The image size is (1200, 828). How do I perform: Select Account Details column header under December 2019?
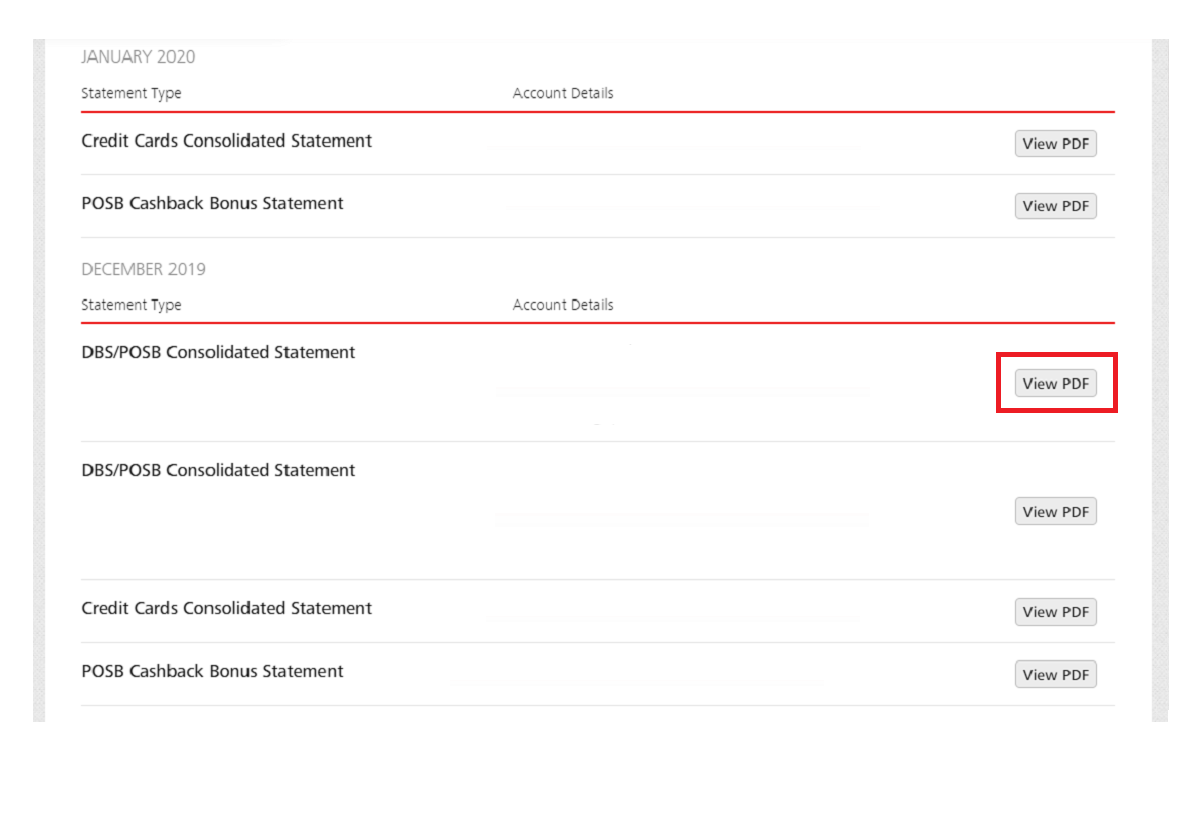(563, 305)
